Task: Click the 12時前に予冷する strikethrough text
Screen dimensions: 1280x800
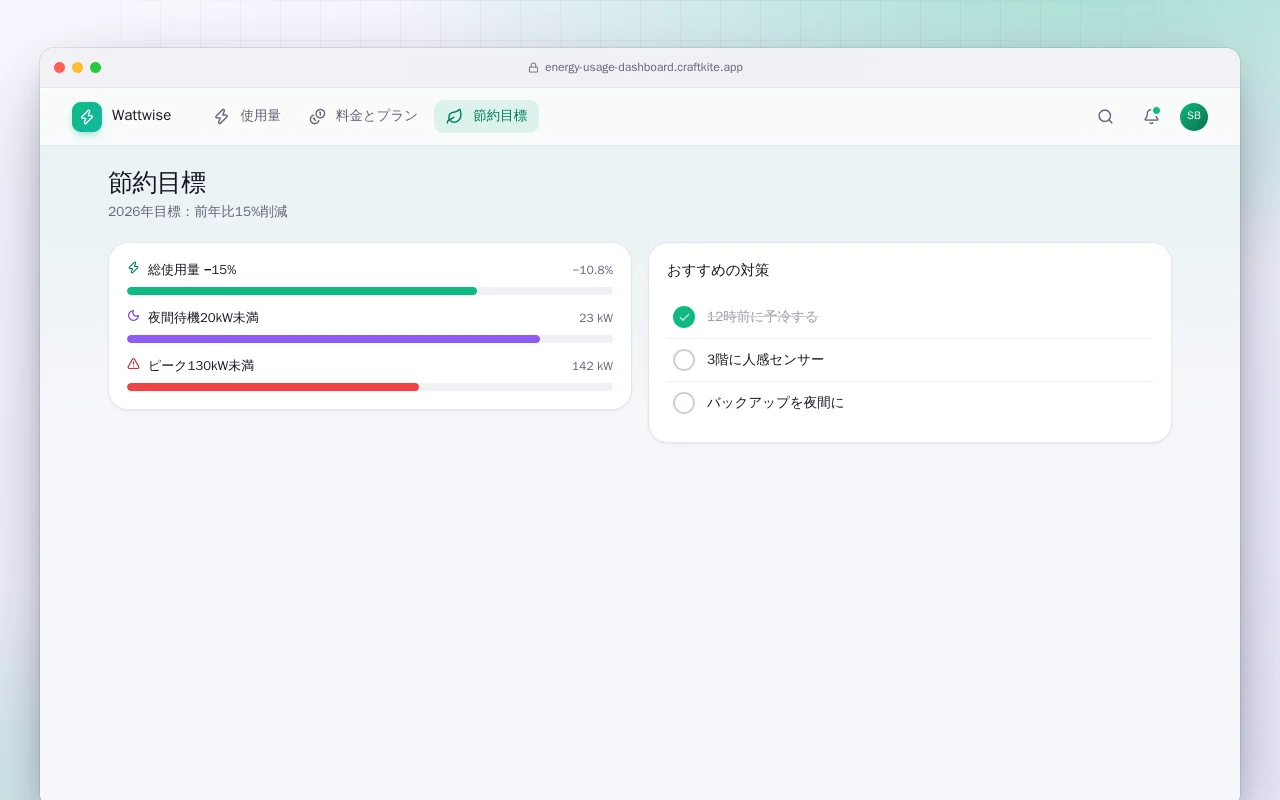Action: (762, 317)
